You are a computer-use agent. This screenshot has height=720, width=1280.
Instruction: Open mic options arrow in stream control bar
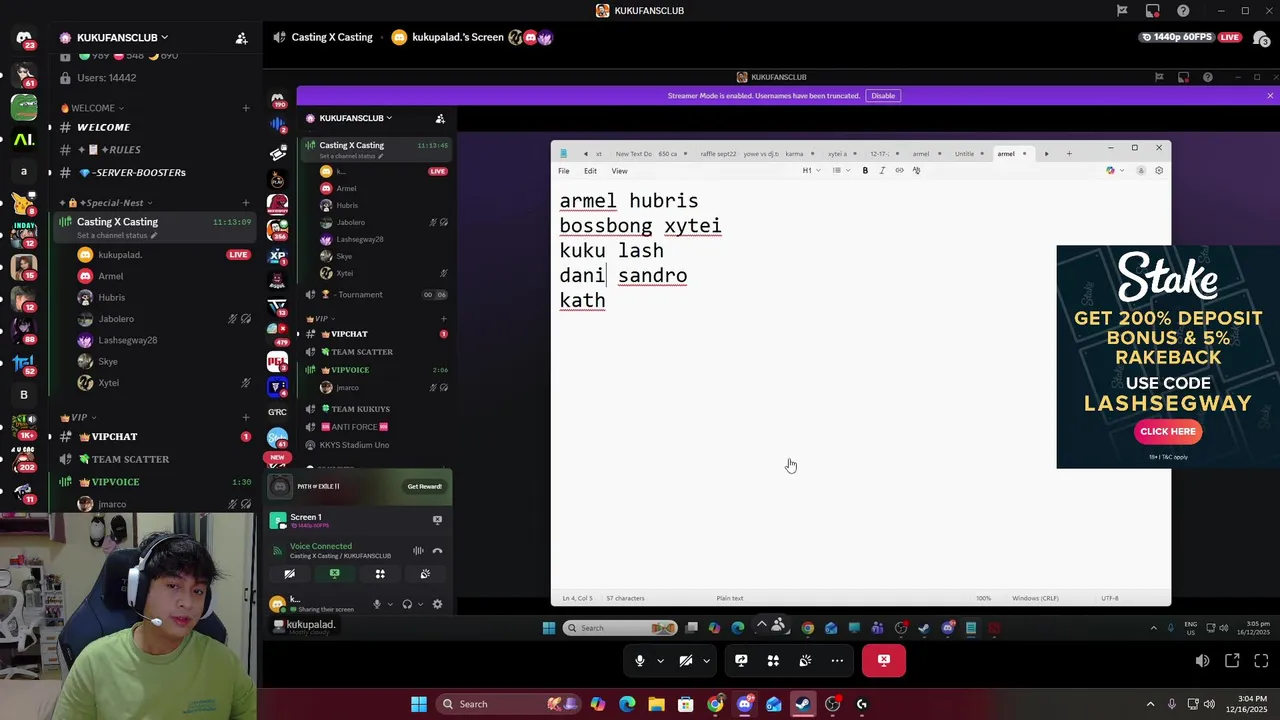click(x=660, y=661)
